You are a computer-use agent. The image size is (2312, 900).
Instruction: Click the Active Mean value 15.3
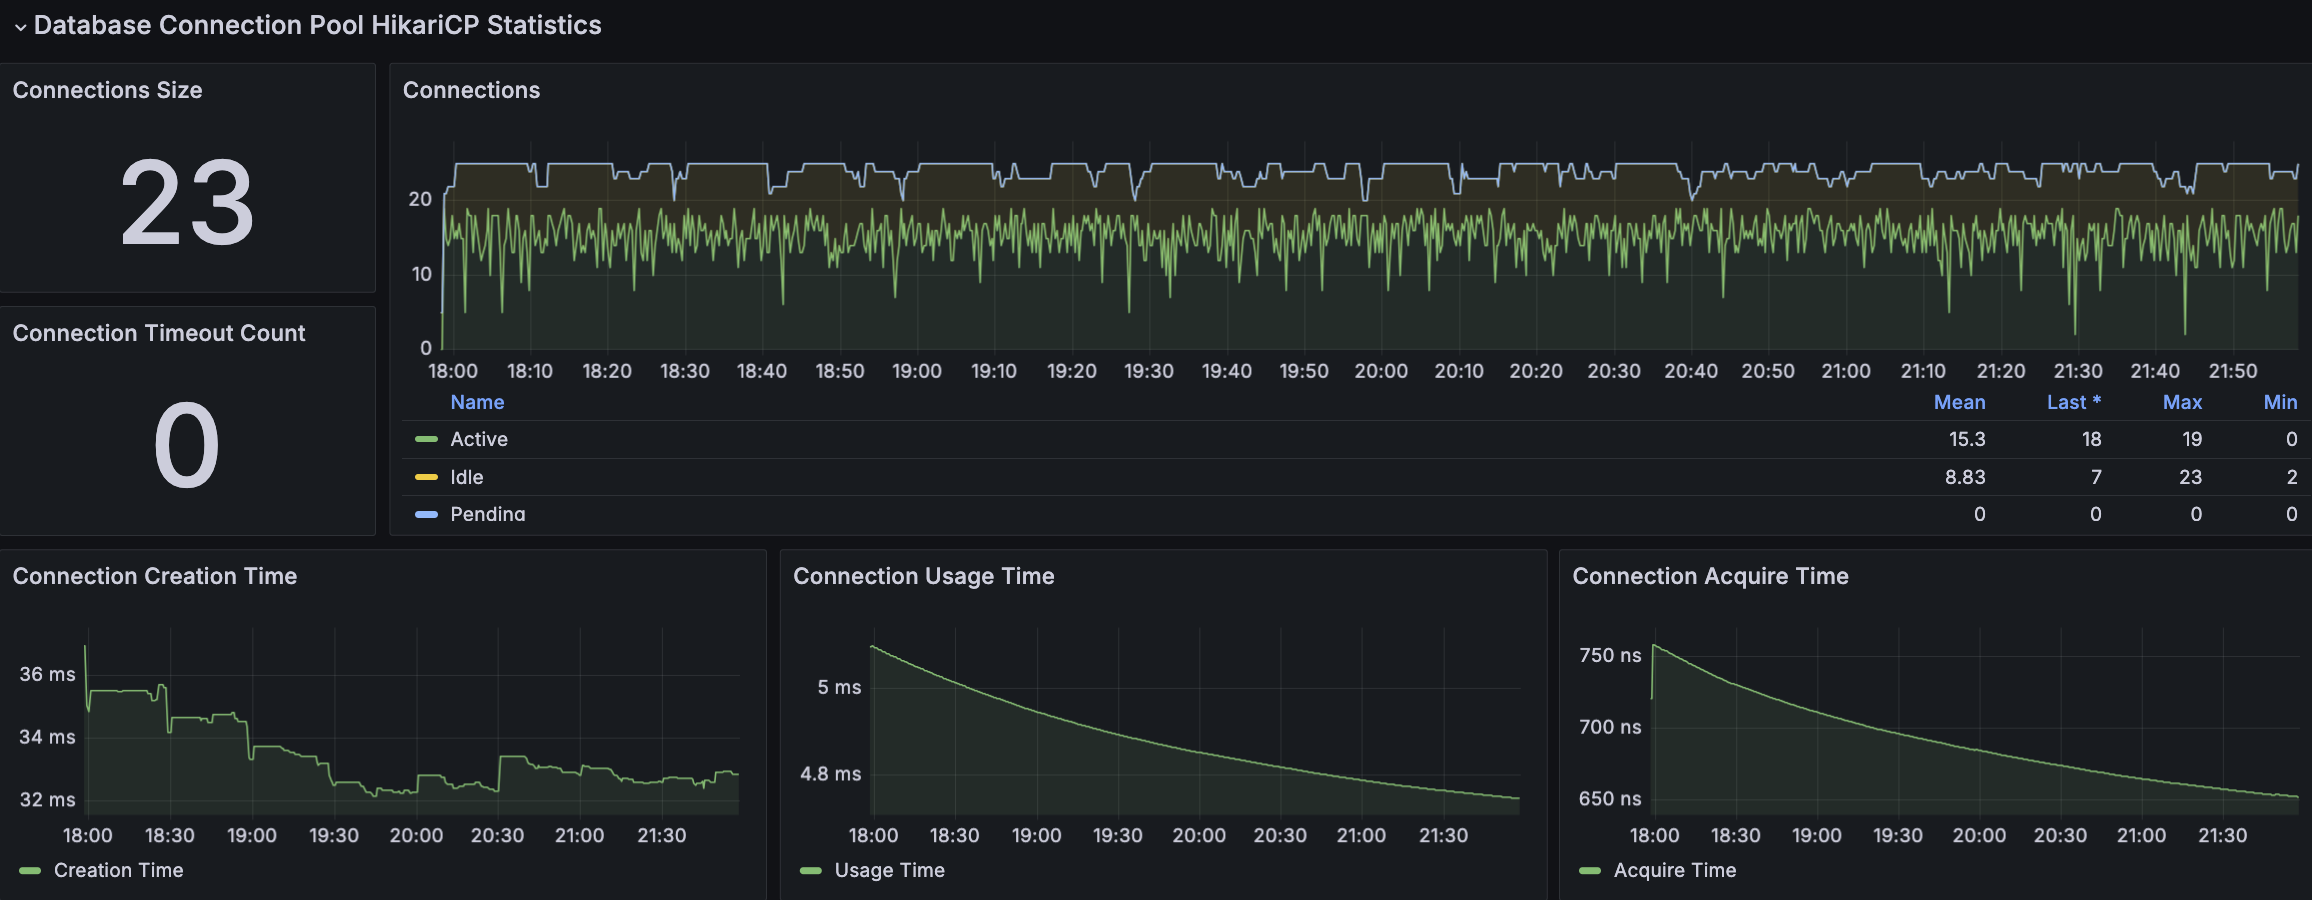(x=1967, y=439)
